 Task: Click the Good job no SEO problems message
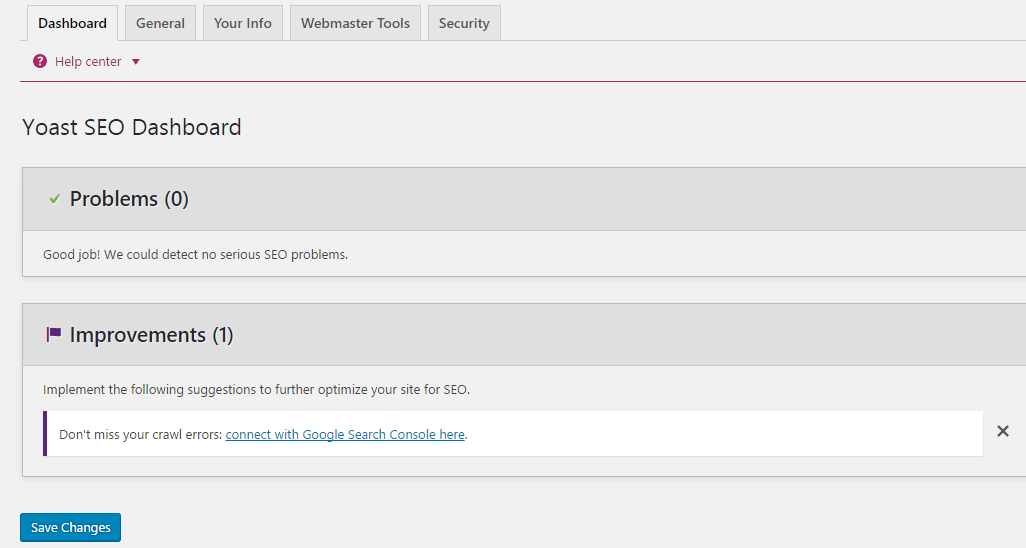(x=195, y=255)
